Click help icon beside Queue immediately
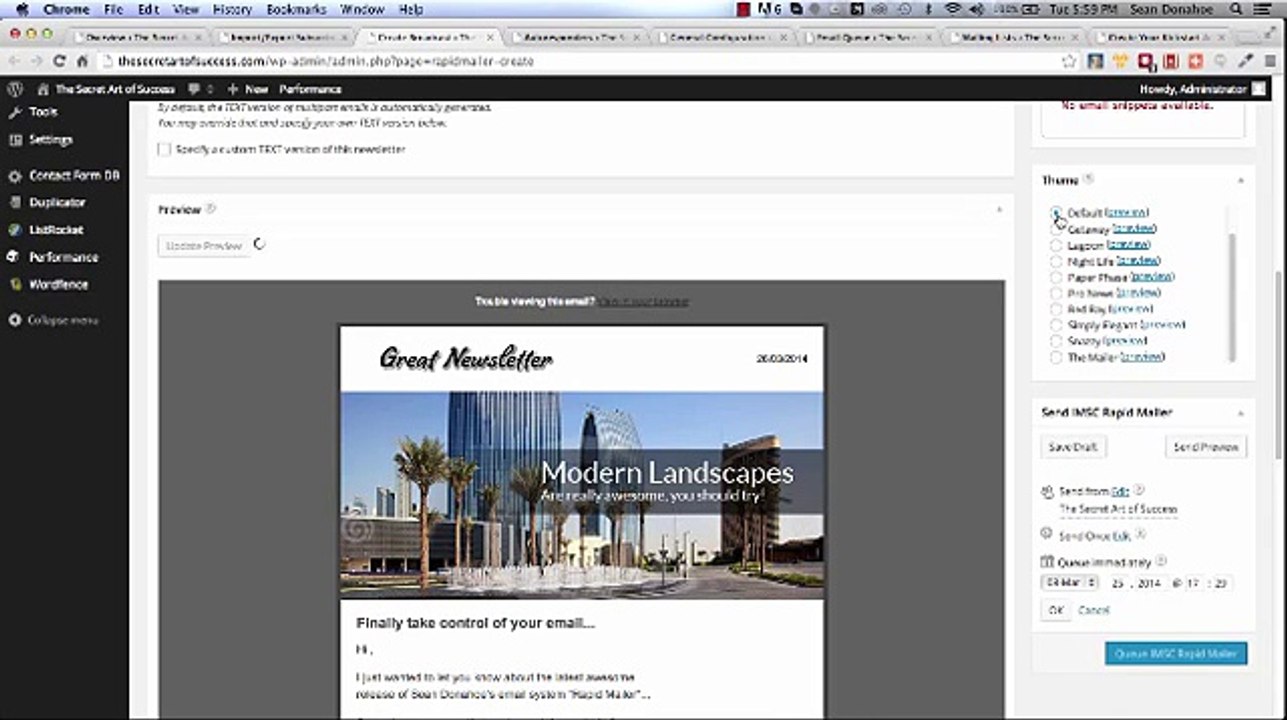This screenshot has width=1287, height=720. coord(1161,561)
